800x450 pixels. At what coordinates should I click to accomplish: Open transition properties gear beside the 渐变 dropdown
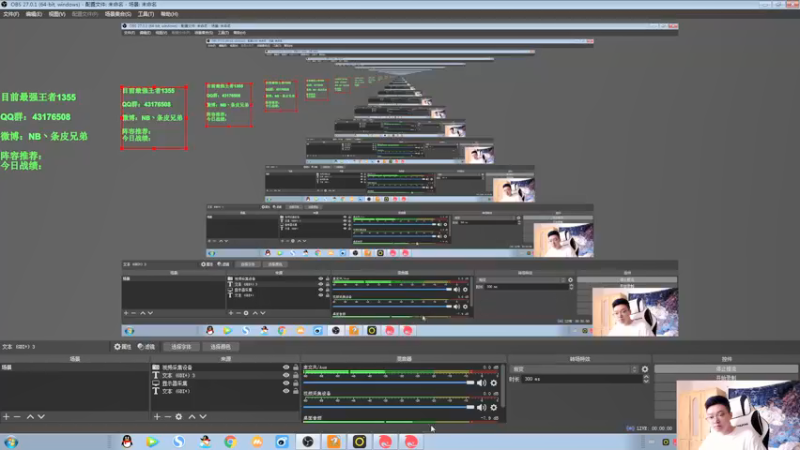coord(645,369)
